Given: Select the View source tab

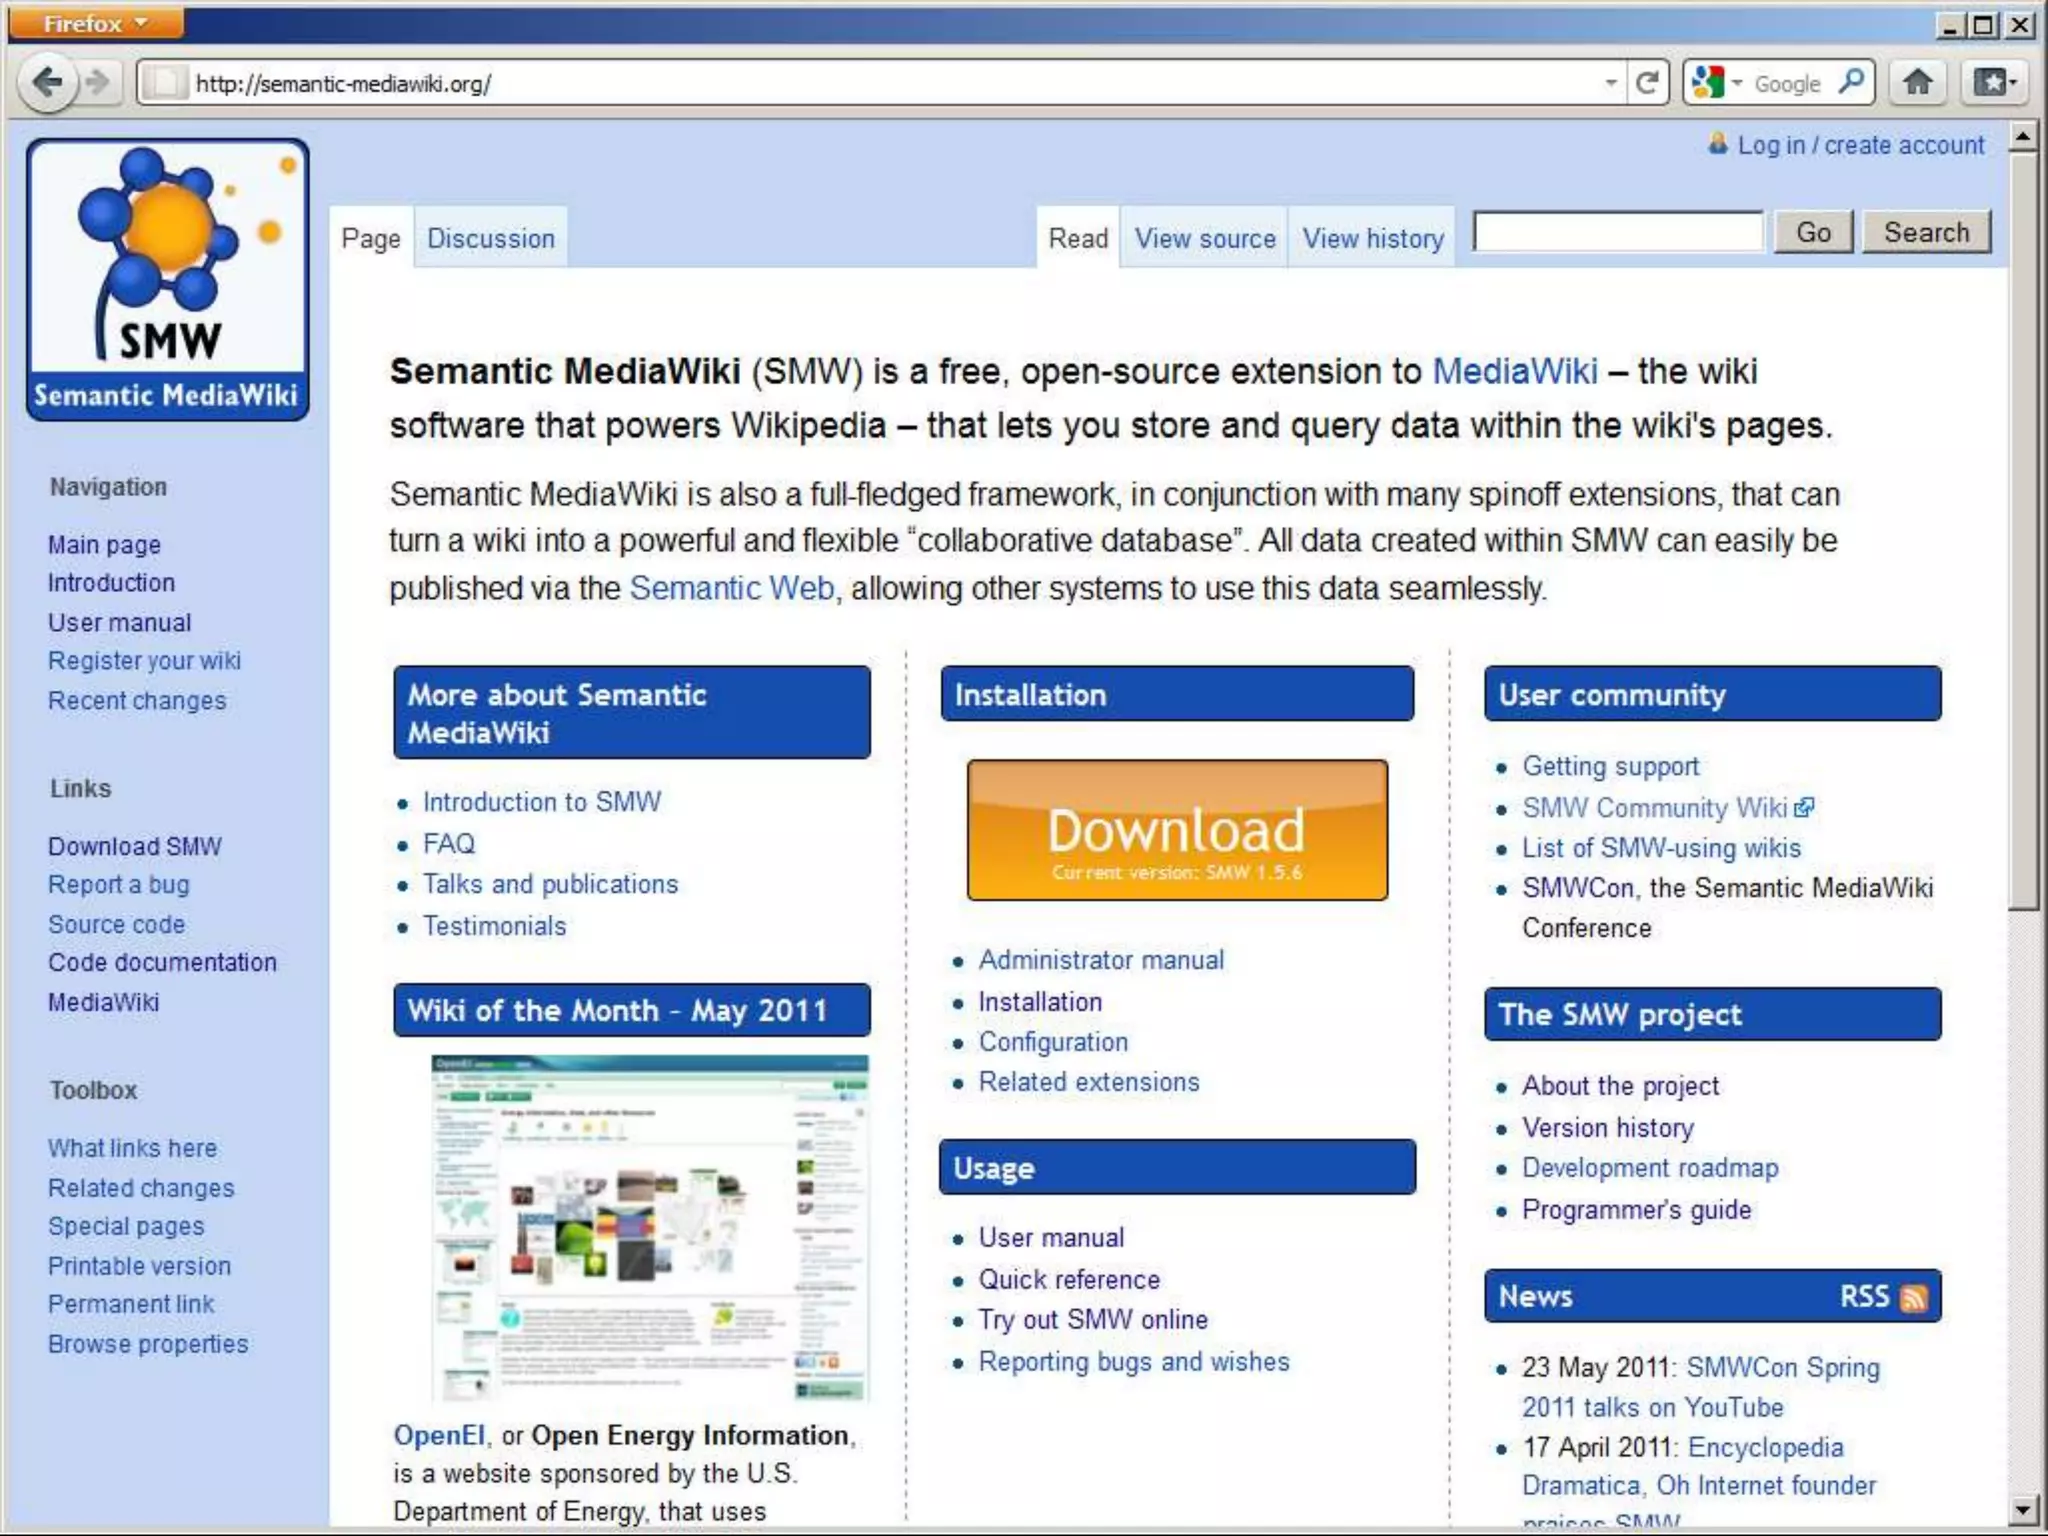Looking at the screenshot, I should click(x=1204, y=239).
